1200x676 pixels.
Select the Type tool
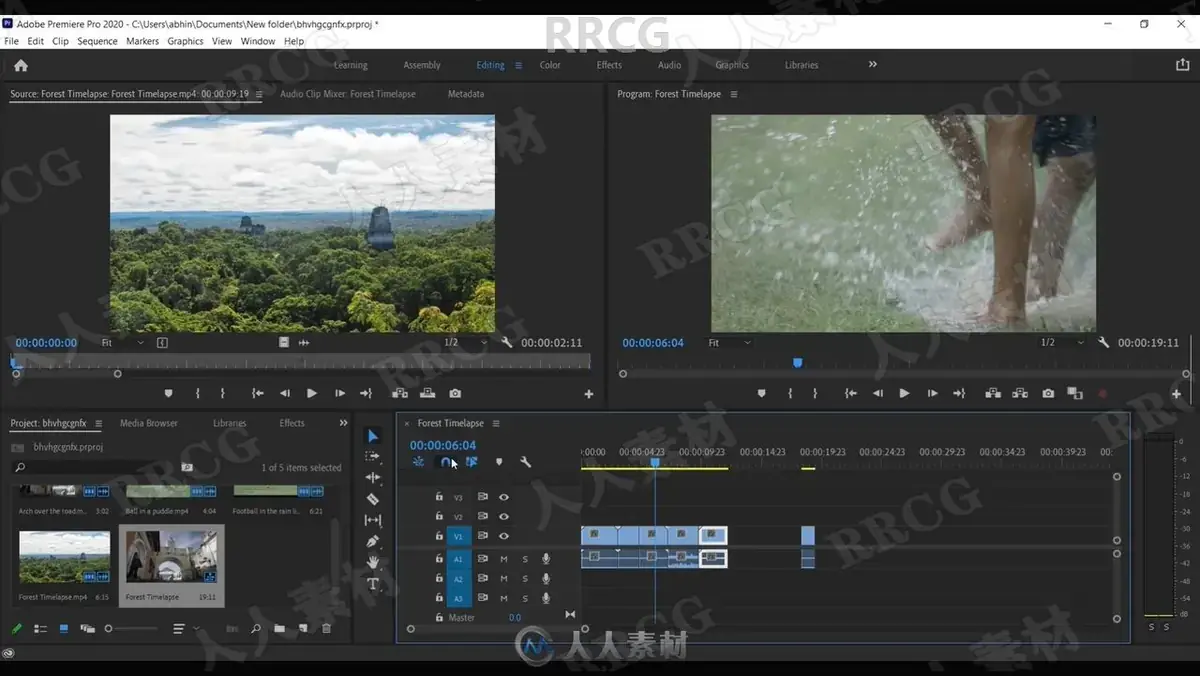pos(373,584)
